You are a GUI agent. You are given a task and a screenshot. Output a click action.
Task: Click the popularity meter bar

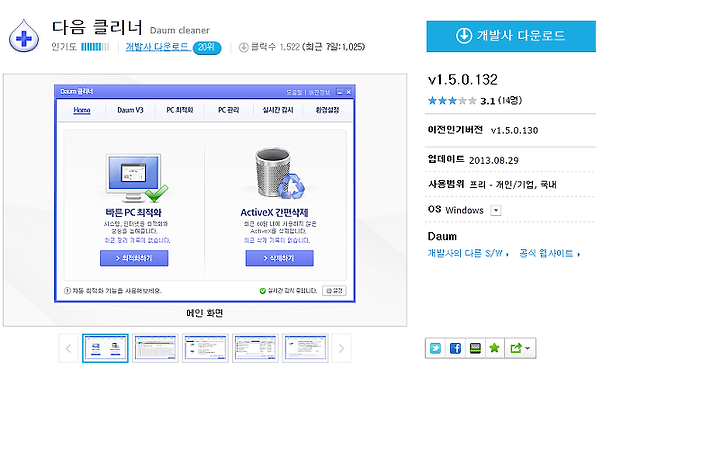[95, 47]
